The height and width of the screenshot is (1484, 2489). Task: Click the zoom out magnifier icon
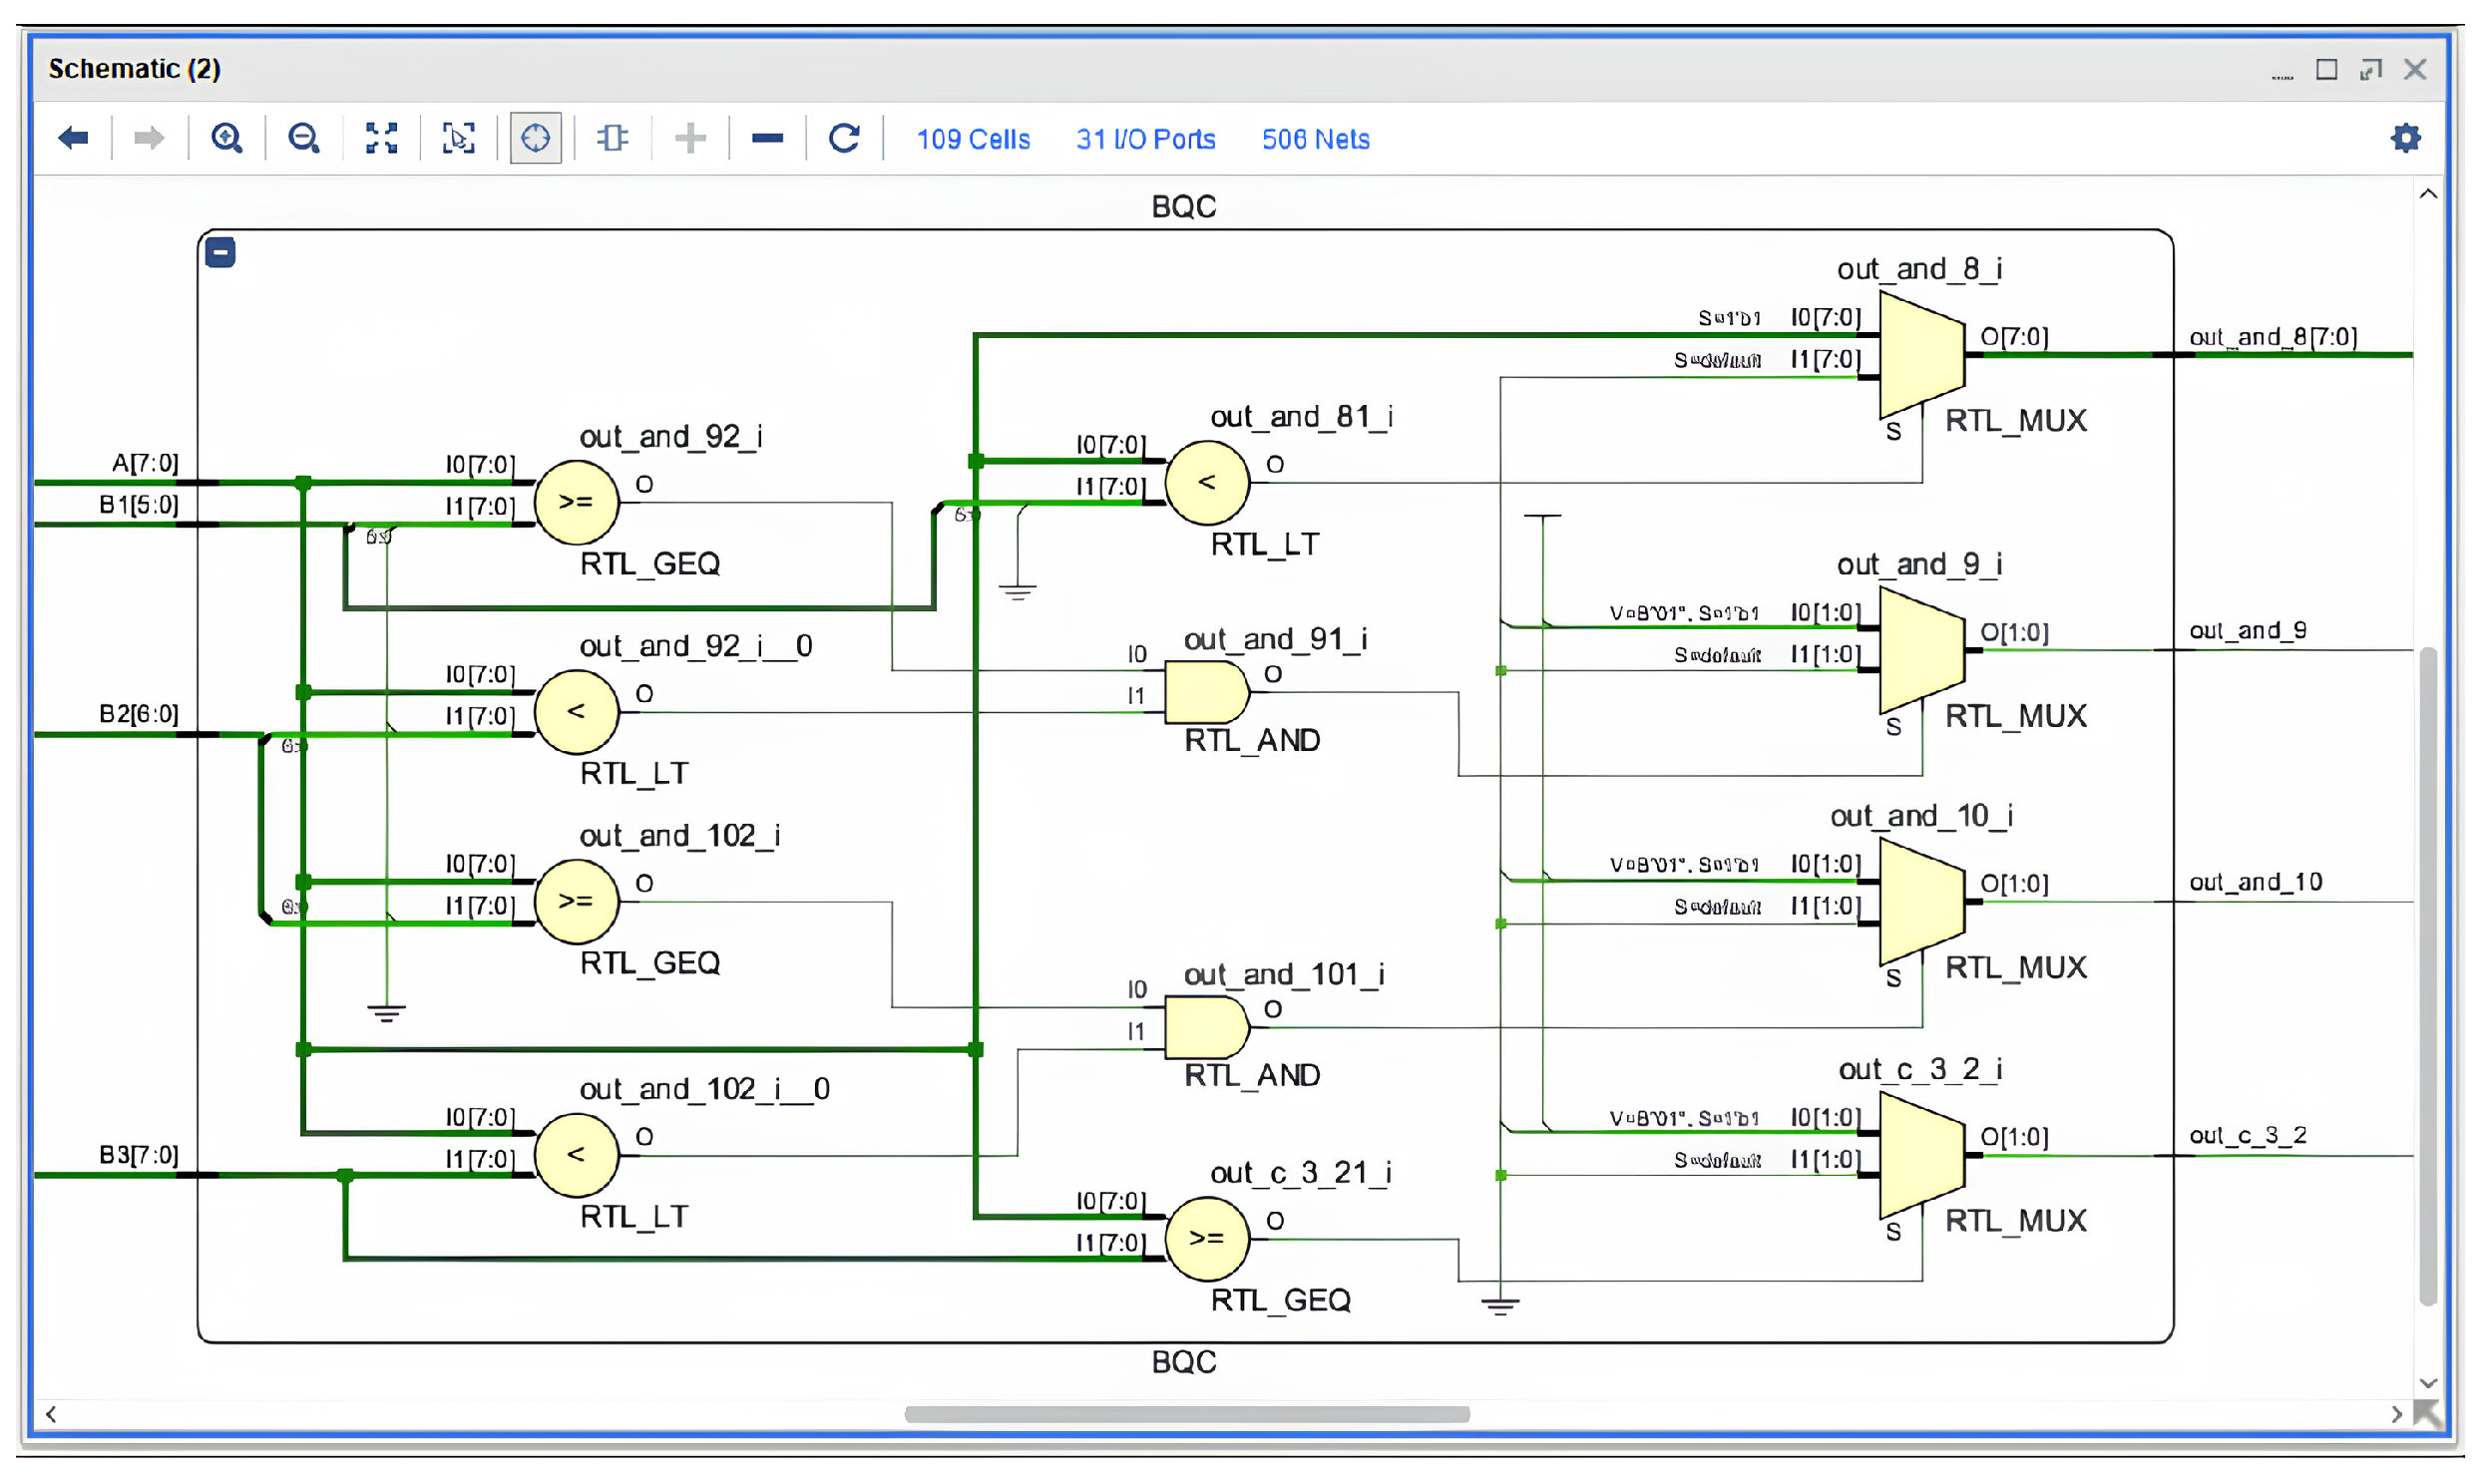[x=304, y=138]
